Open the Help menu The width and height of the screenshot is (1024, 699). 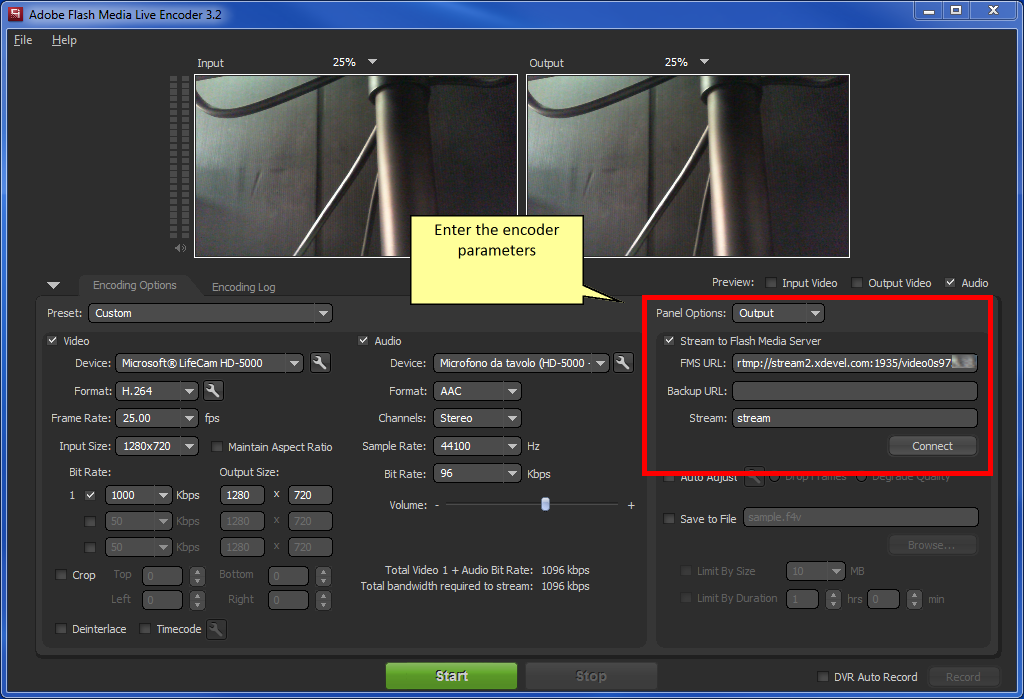64,40
